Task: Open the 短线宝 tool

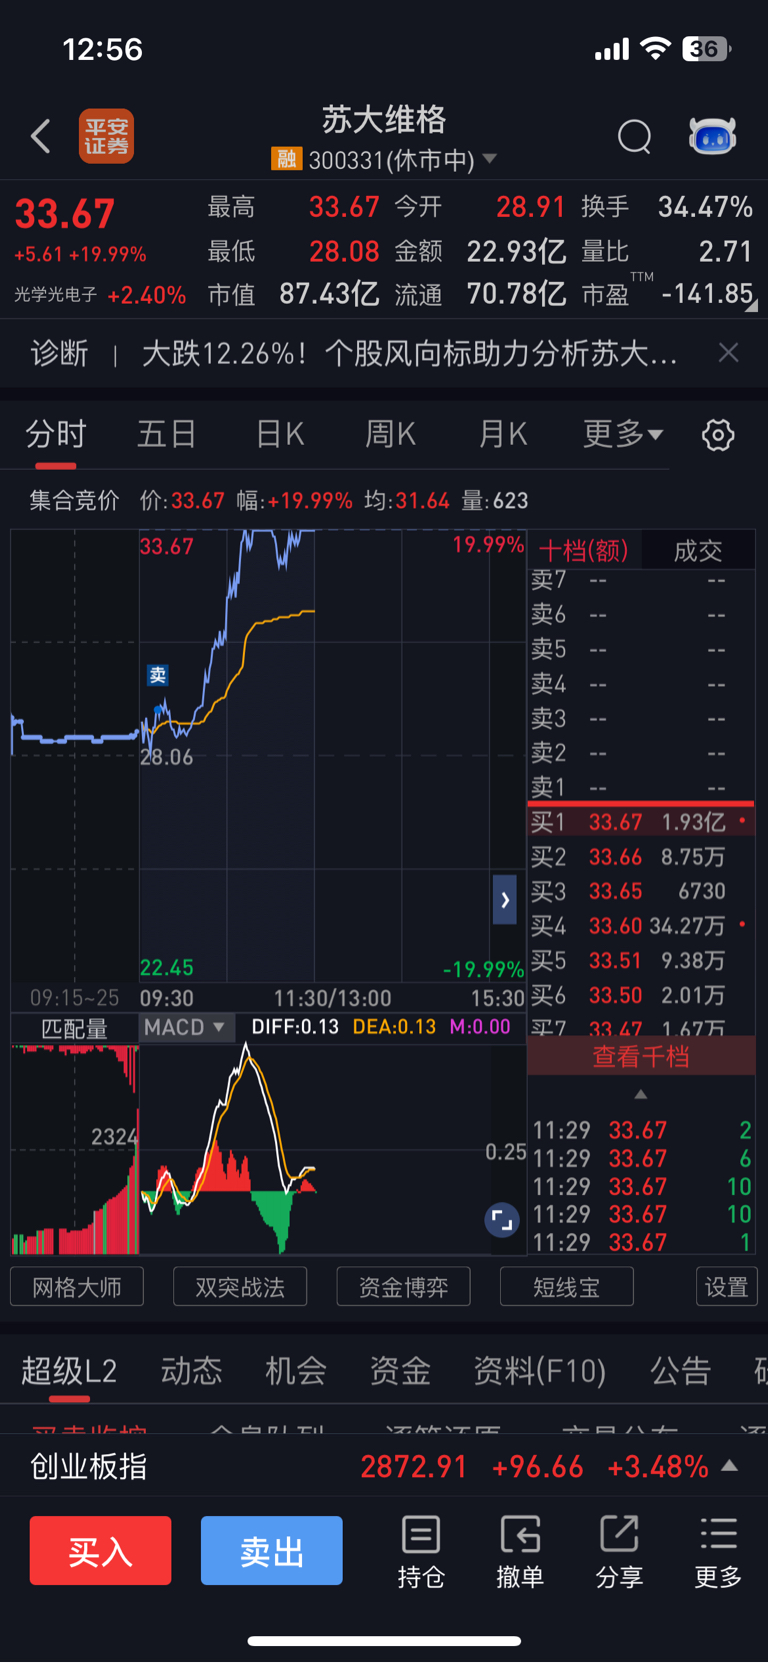Action: tap(566, 1287)
